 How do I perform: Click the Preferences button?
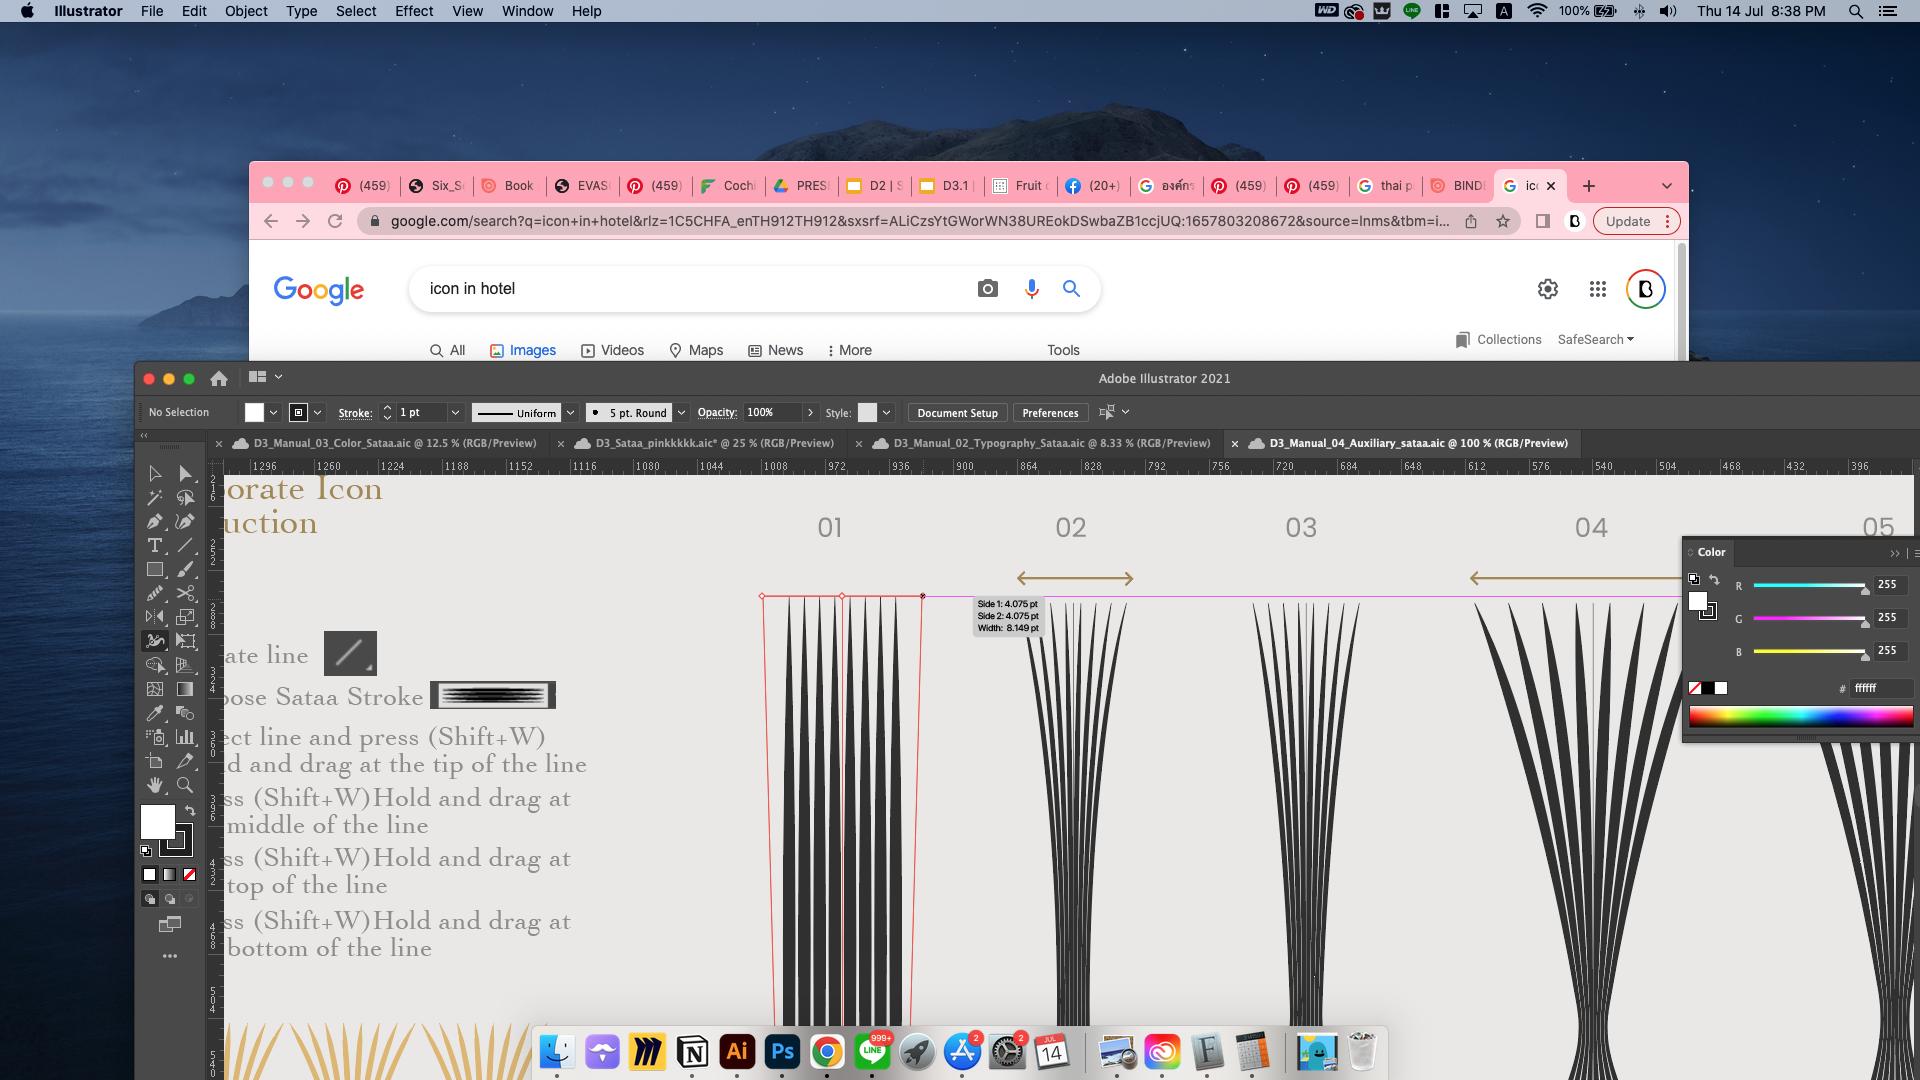coord(1050,413)
